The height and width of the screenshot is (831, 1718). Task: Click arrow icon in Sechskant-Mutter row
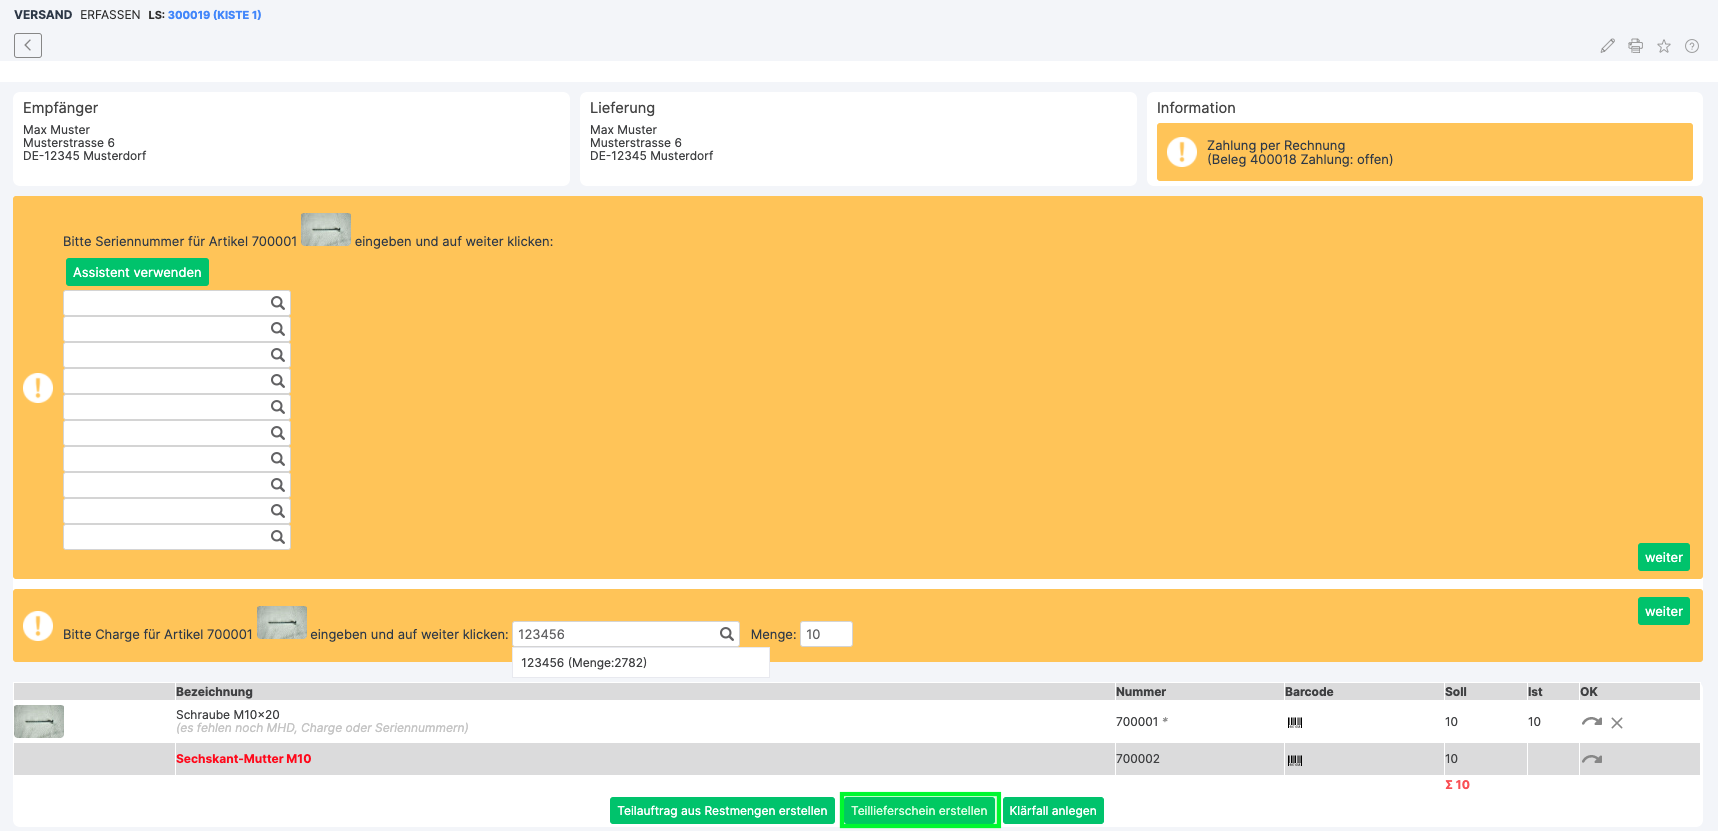(1591, 759)
